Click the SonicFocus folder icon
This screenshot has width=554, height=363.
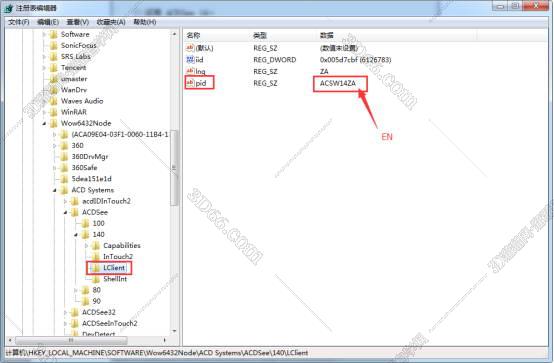[53, 46]
